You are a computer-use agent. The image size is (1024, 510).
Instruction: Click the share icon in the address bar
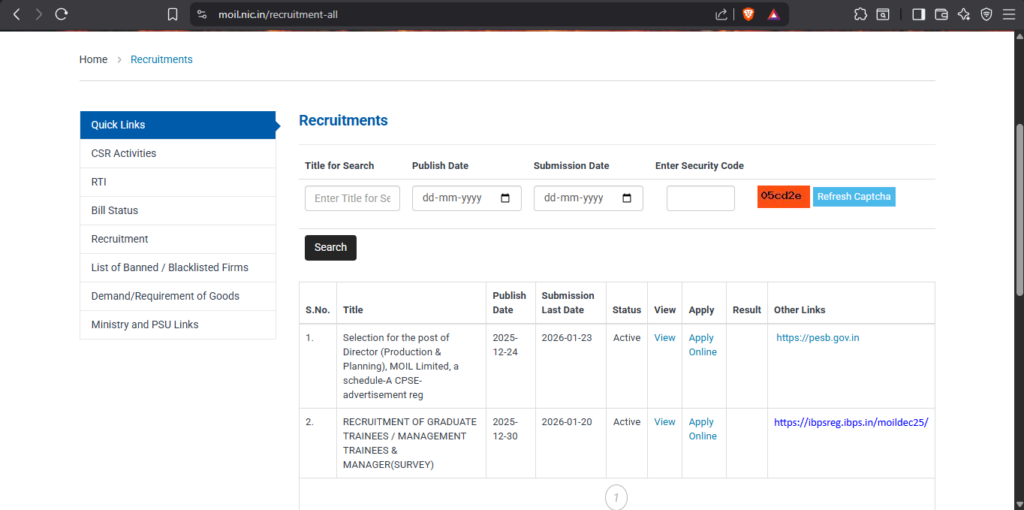click(x=722, y=14)
